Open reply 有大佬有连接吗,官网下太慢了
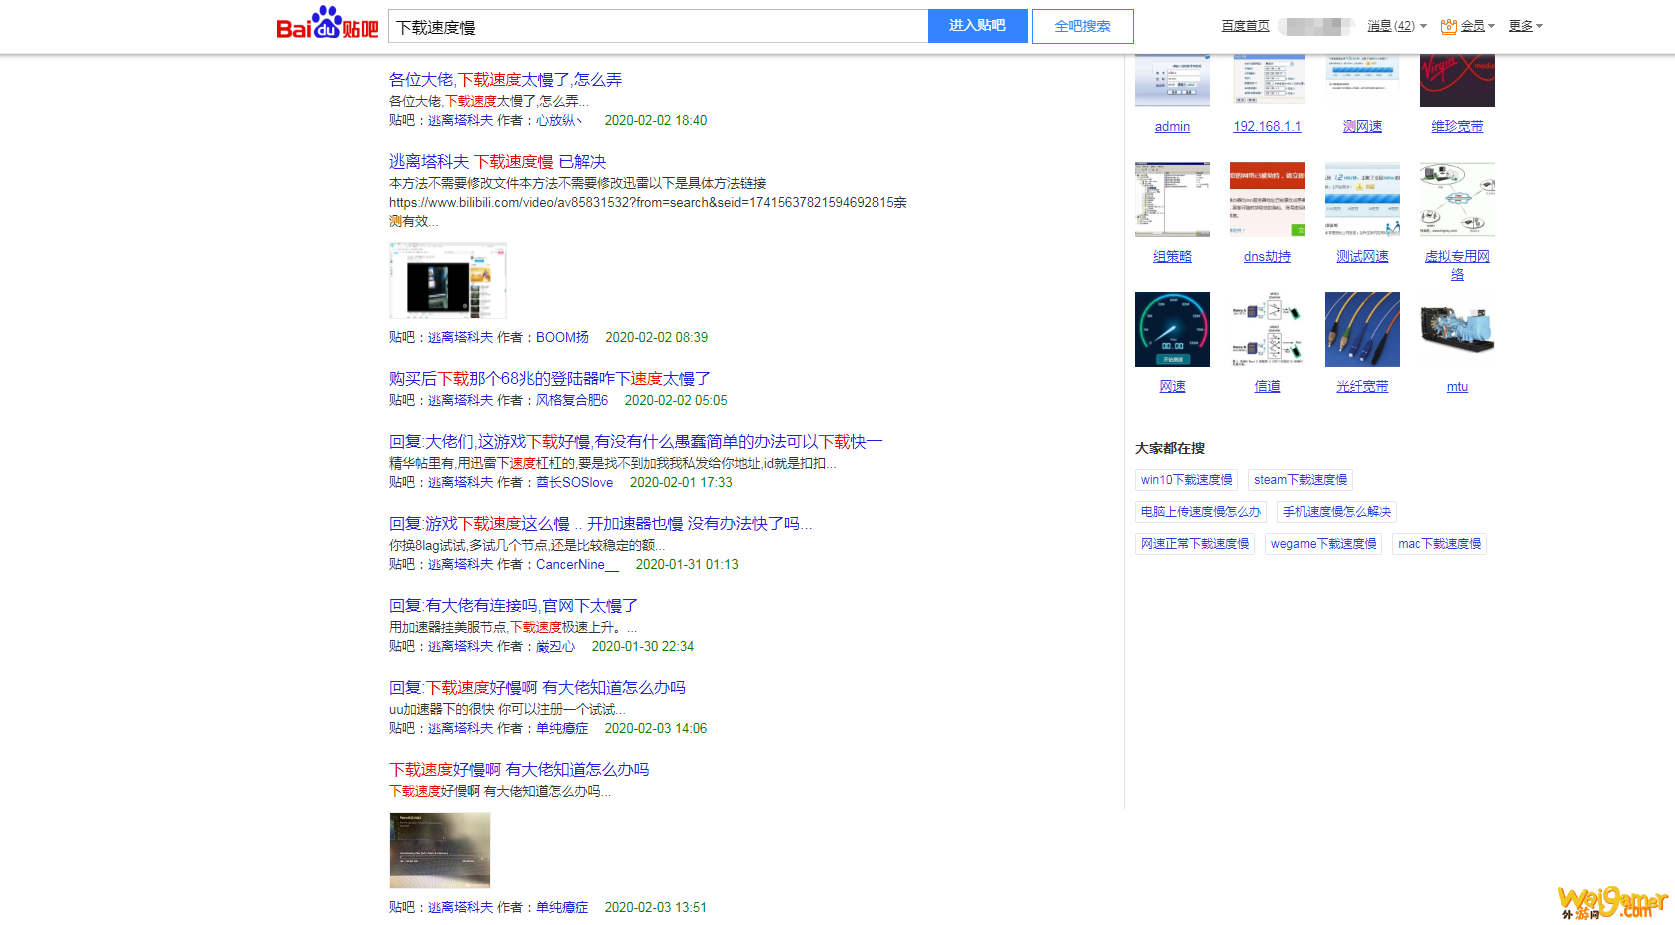 point(513,605)
